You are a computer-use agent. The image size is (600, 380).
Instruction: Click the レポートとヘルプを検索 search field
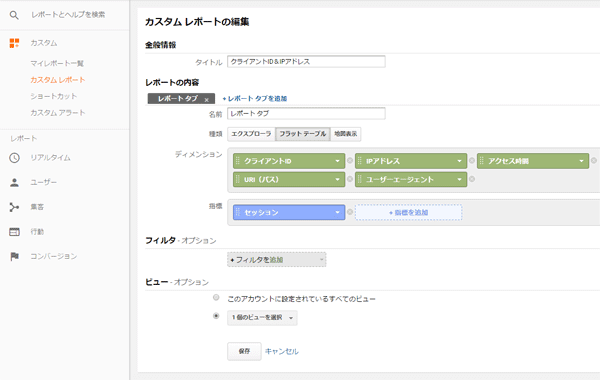(x=68, y=15)
